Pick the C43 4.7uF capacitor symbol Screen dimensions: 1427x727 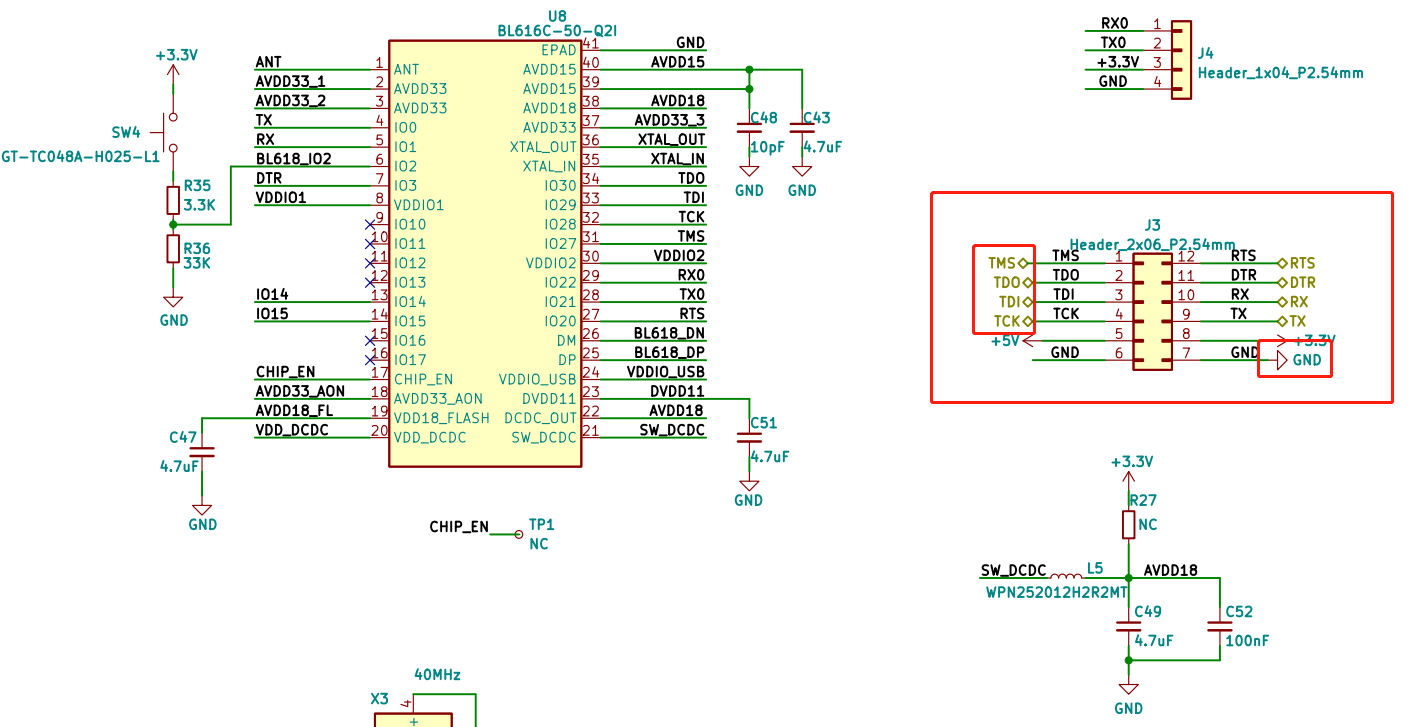tap(802, 127)
